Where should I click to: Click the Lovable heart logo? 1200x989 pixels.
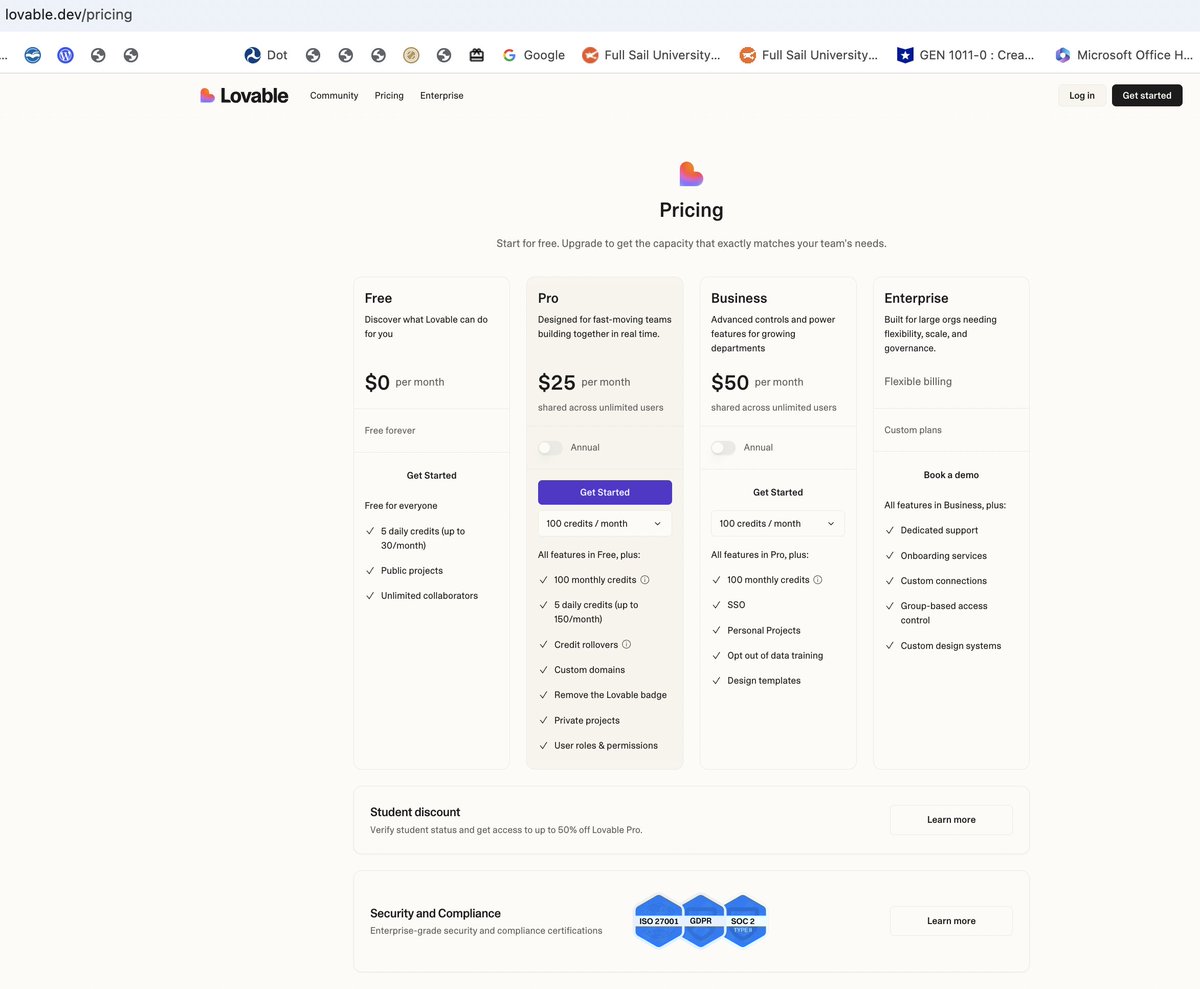pyautogui.click(x=208, y=95)
